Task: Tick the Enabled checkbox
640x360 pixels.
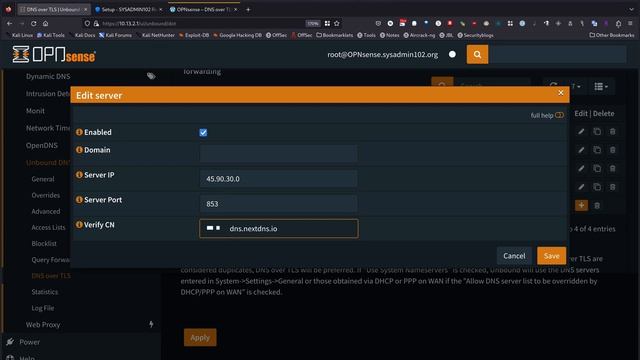Action: (x=203, y=133)
